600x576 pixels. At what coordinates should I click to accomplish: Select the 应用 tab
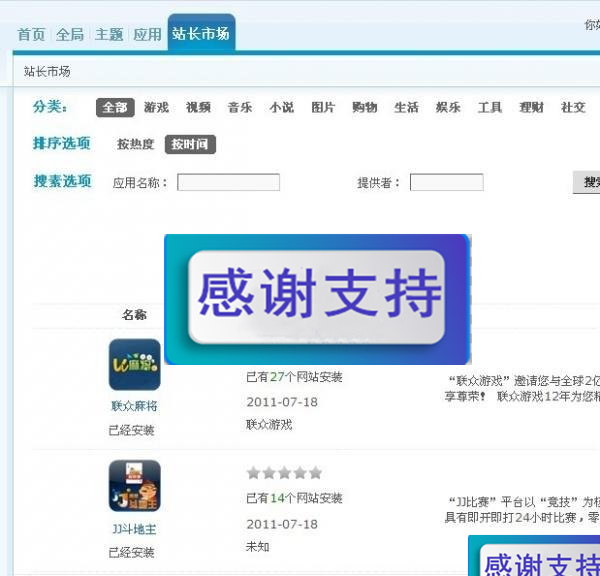147,34
